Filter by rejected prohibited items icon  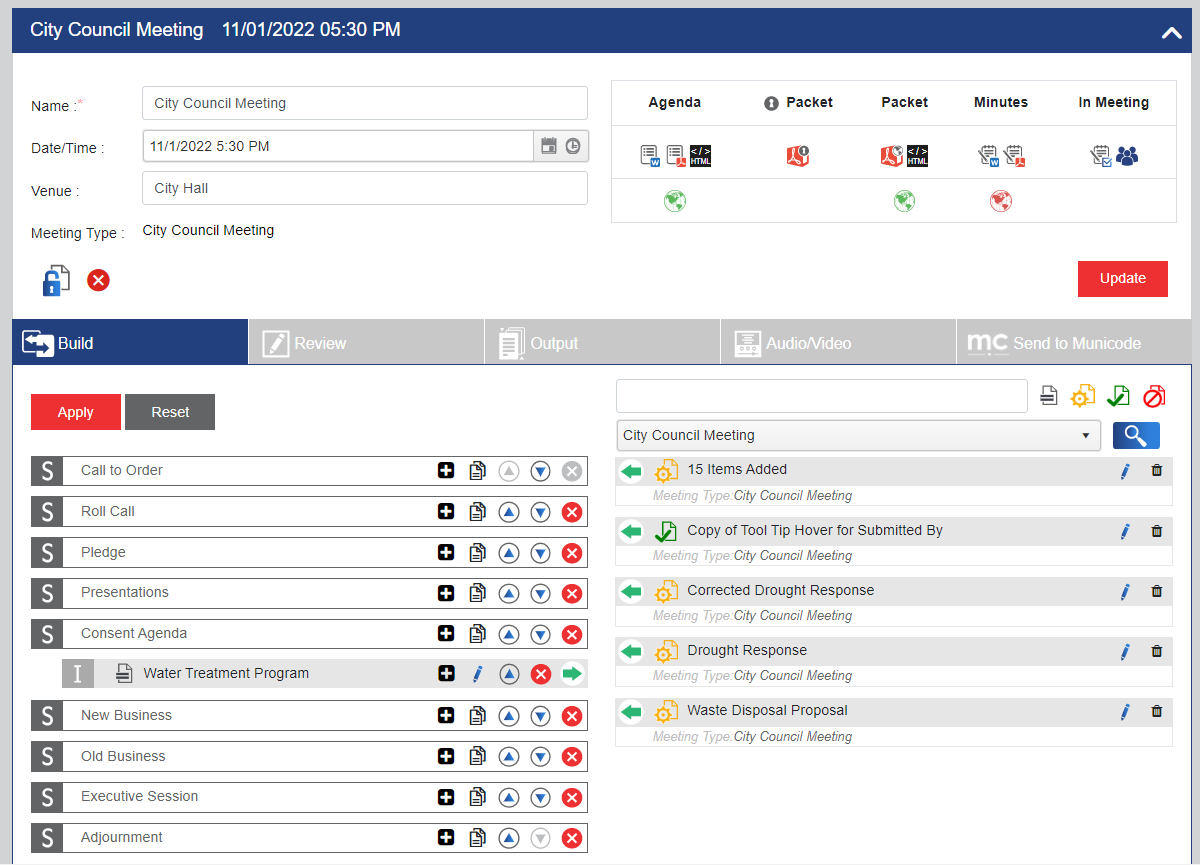coord(1154,396)
